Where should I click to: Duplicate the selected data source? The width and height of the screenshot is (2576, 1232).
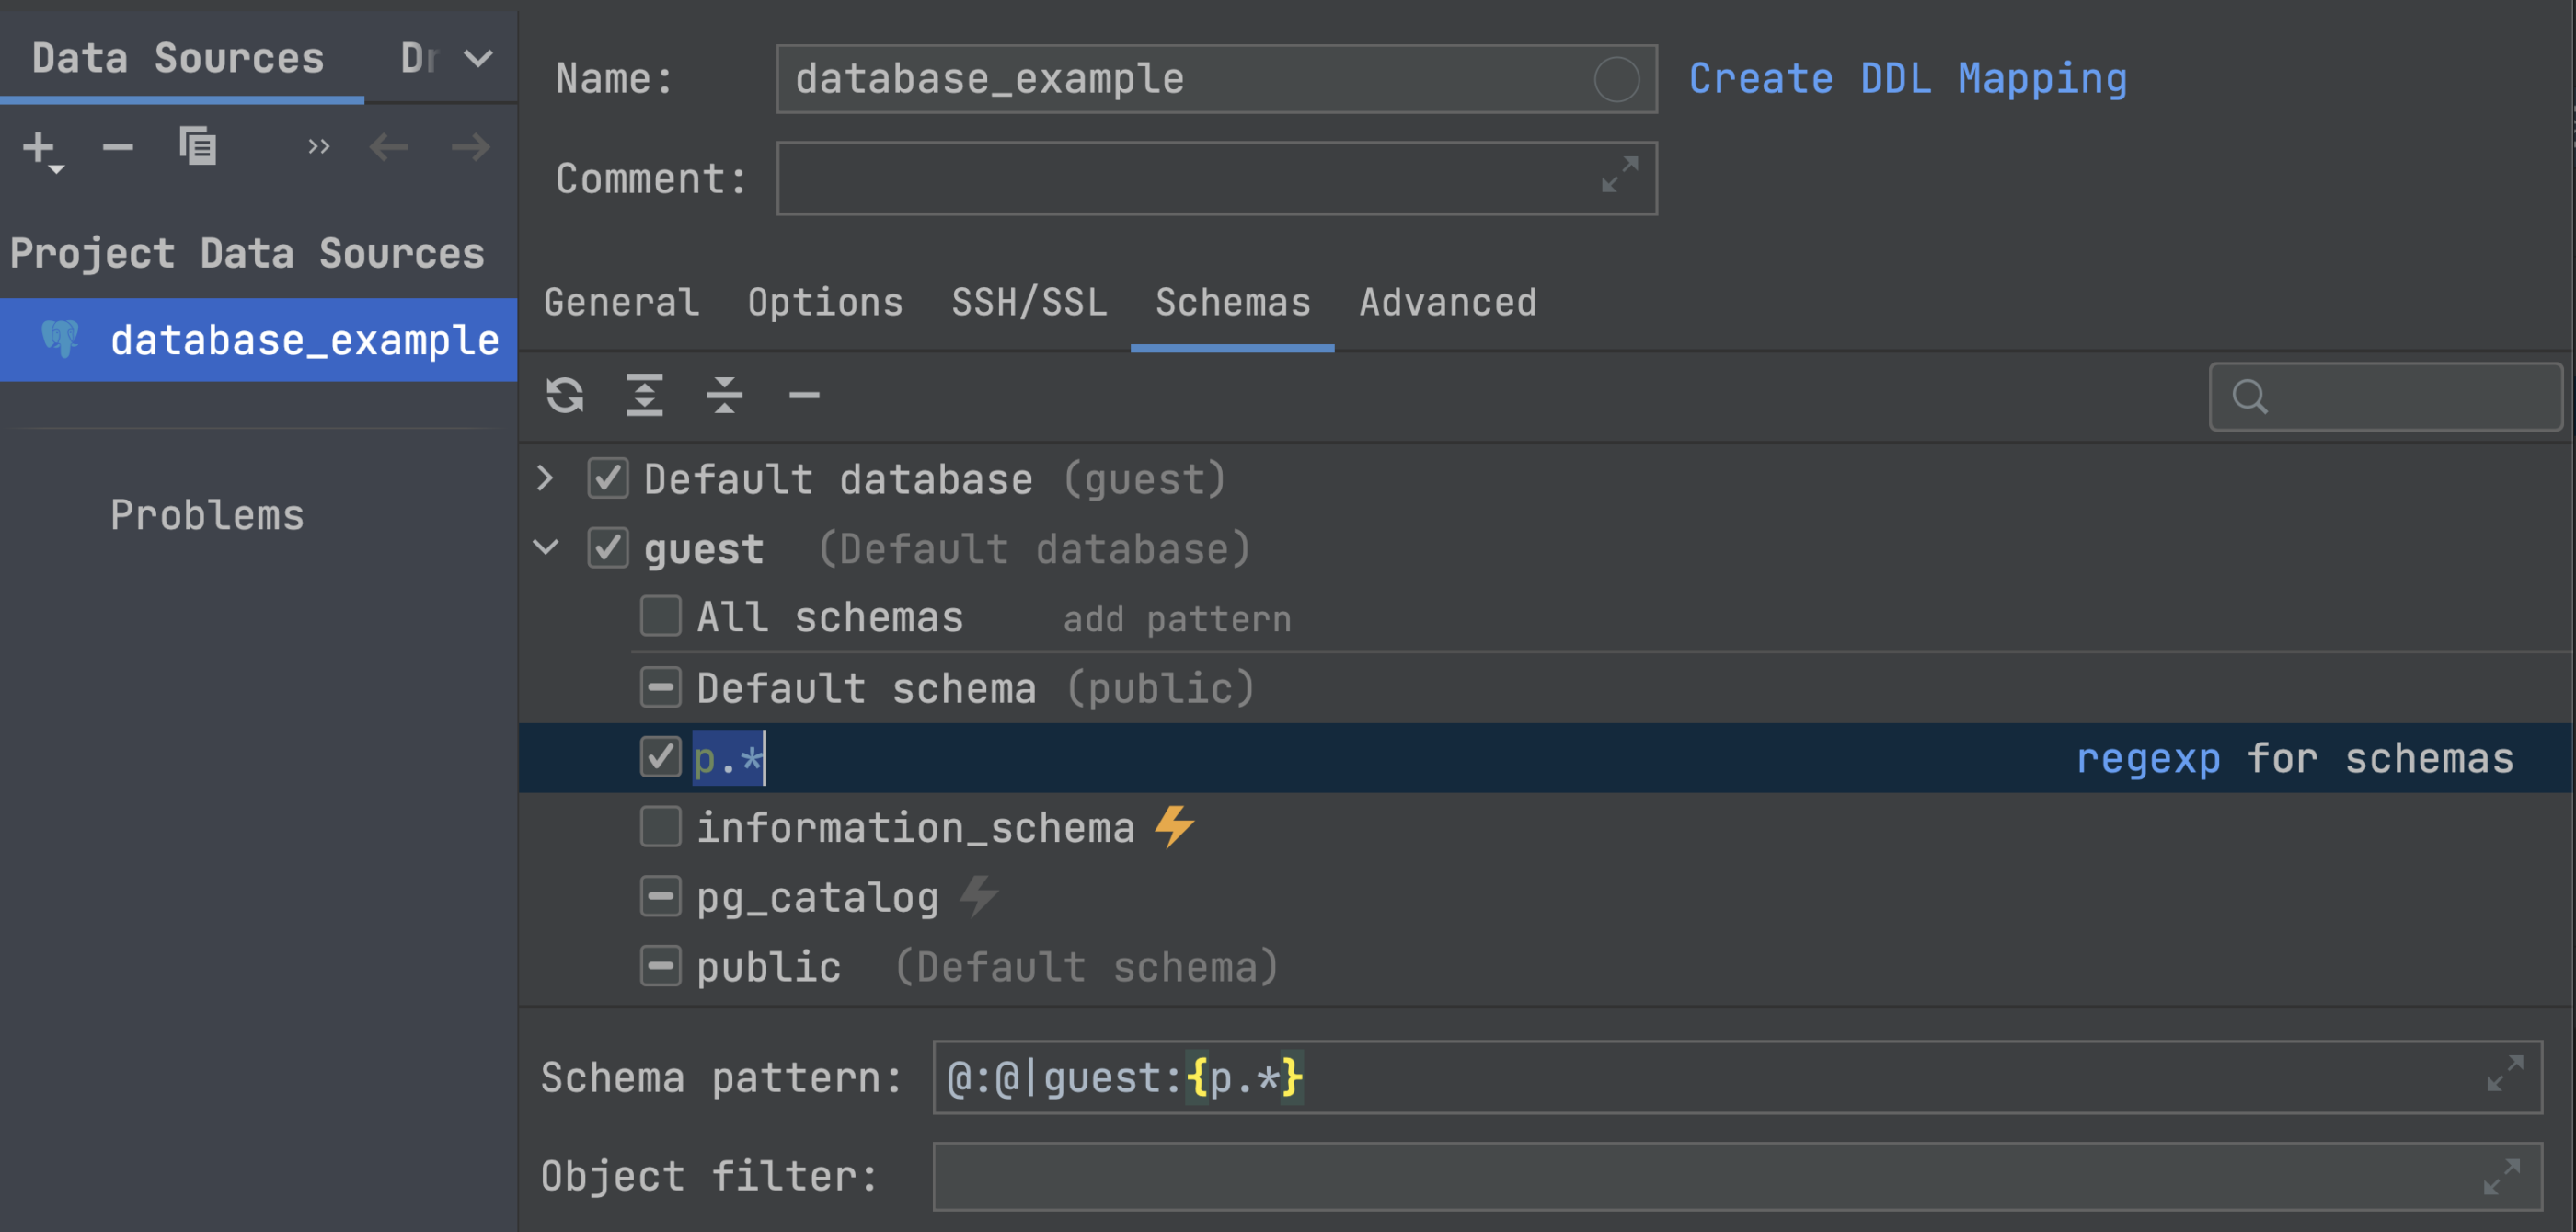(198, 147)
